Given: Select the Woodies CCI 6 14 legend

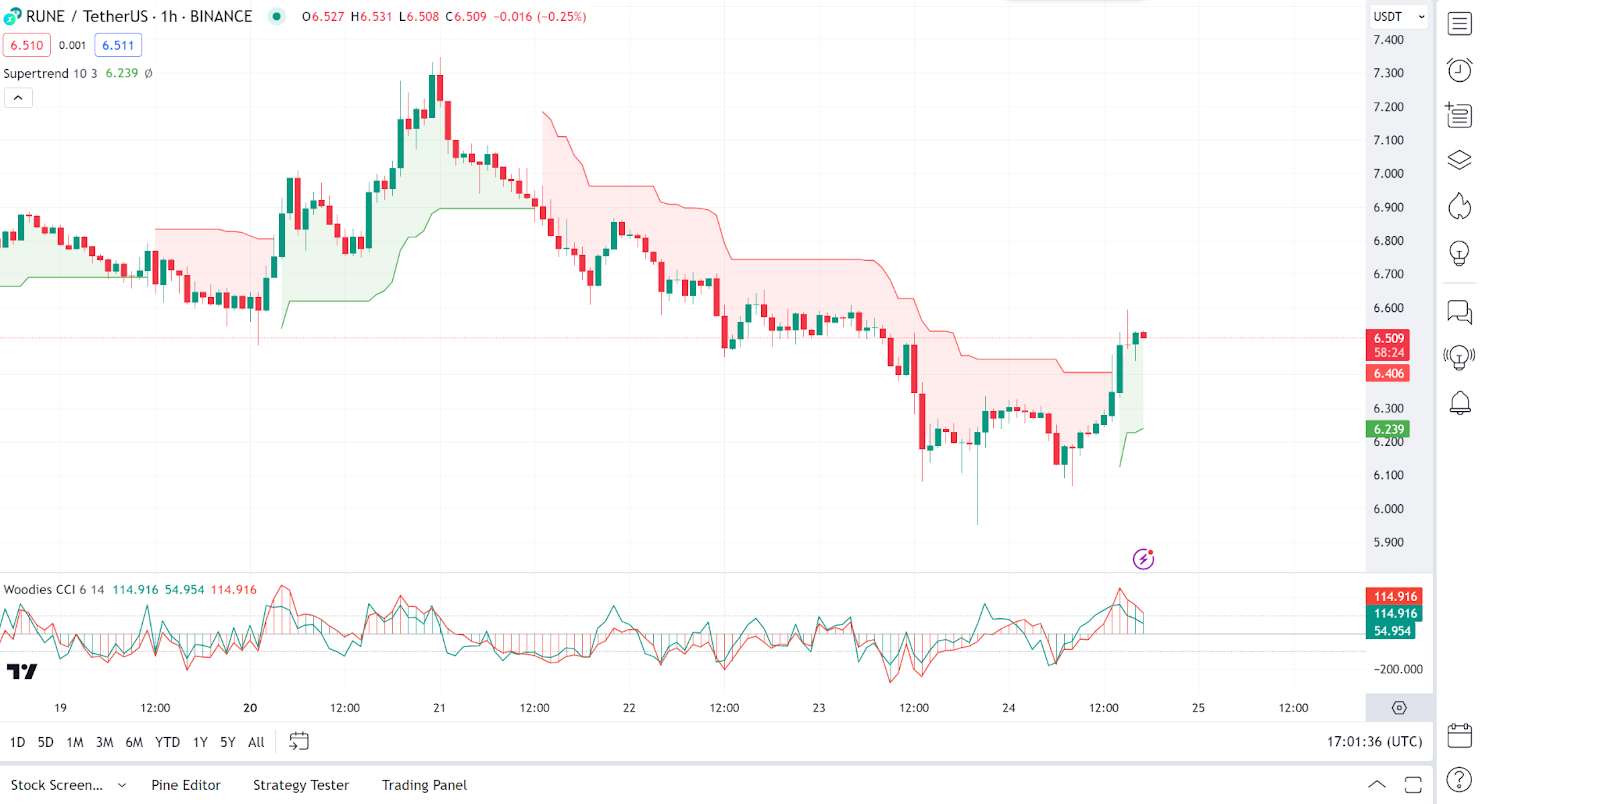Looking at the screenshot, I should click(x=54, y=589).
